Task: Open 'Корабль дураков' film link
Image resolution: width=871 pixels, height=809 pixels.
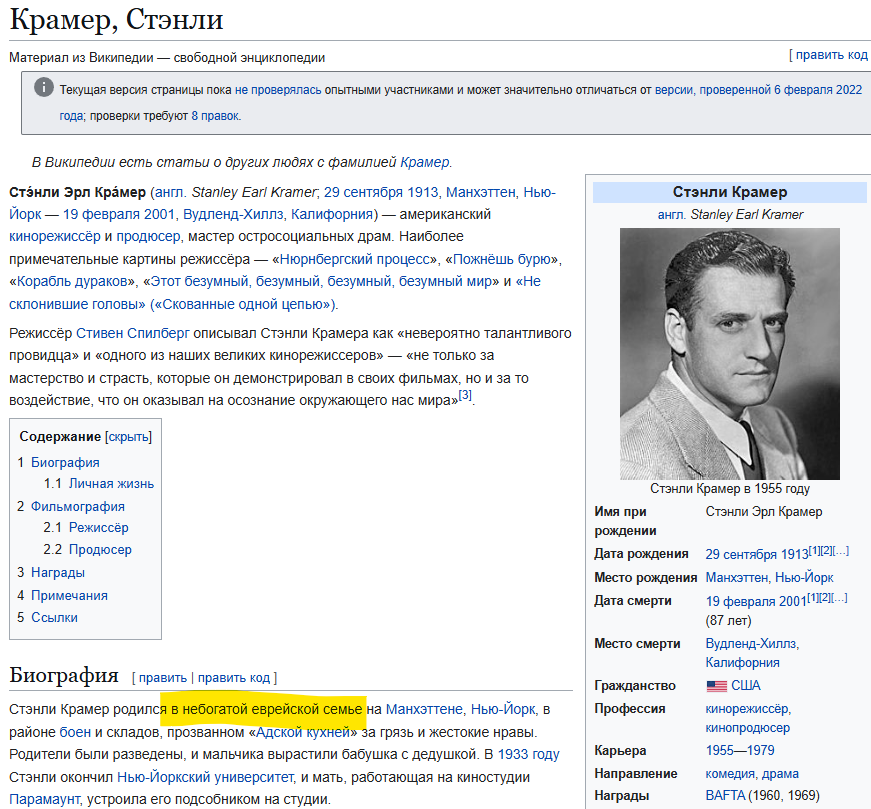Action: (72, 282)
